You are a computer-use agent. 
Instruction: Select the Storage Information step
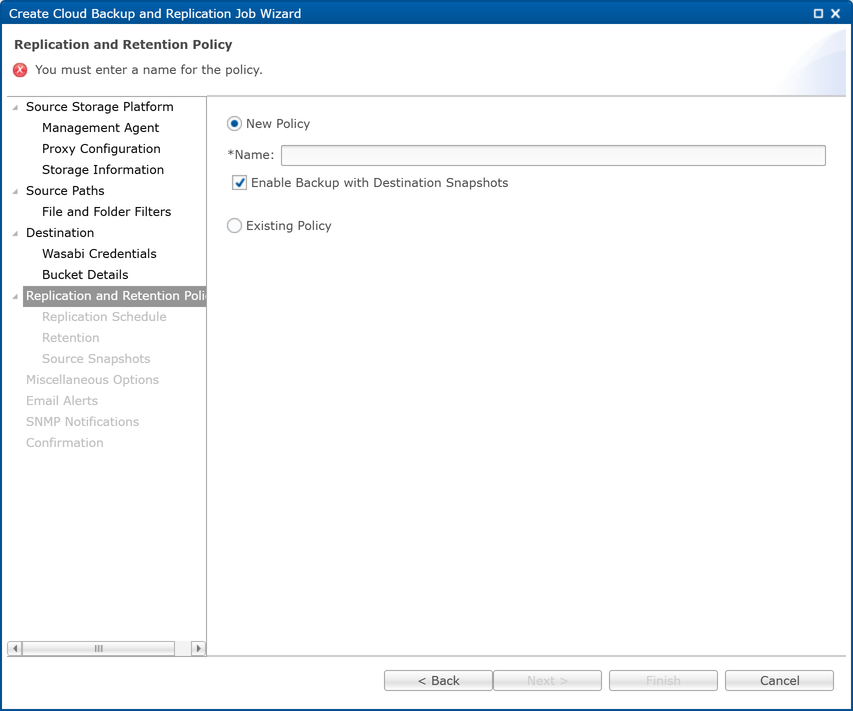click(x=103, y=170)
